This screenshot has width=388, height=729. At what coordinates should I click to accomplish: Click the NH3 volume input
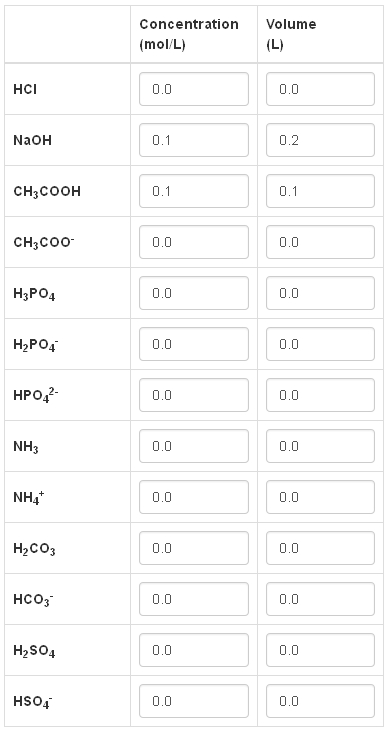[320, 446]
